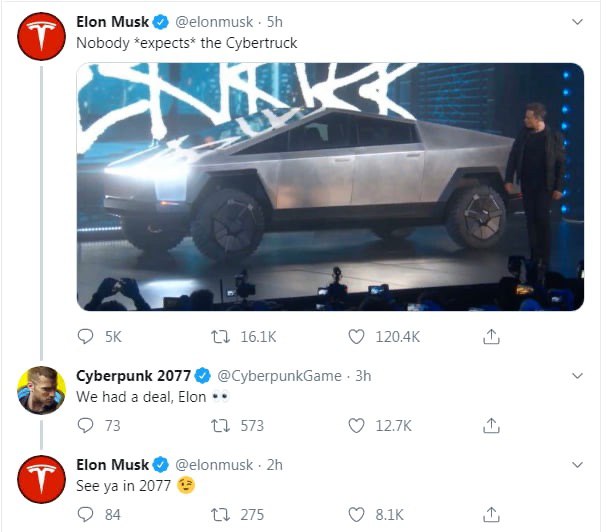This screenshot has height=532, width=613.
Task: Share Cyberpunk 2077's tweet
Action: click(491, 425)
